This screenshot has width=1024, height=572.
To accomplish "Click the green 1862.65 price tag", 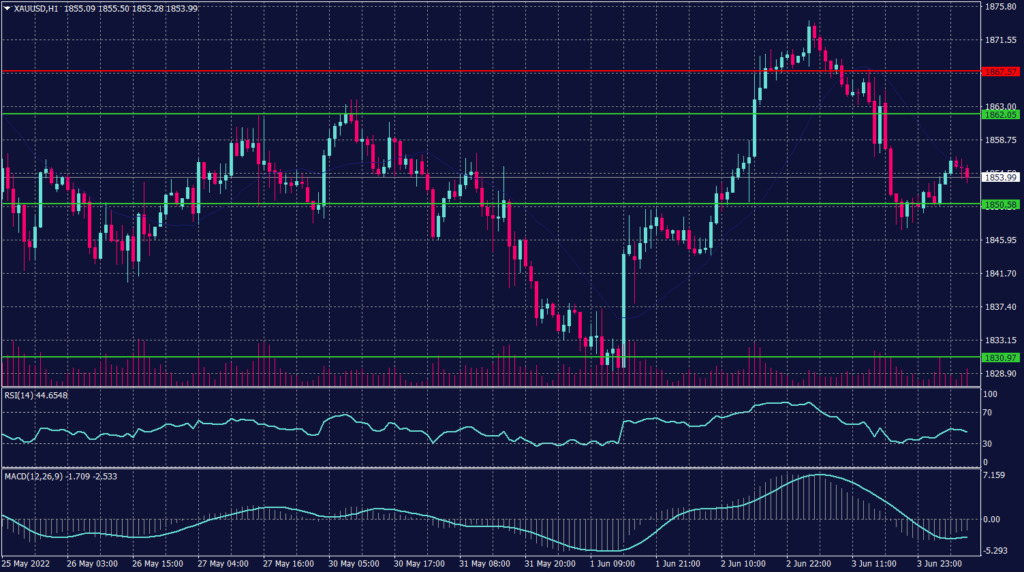I will coord(1000,115).
